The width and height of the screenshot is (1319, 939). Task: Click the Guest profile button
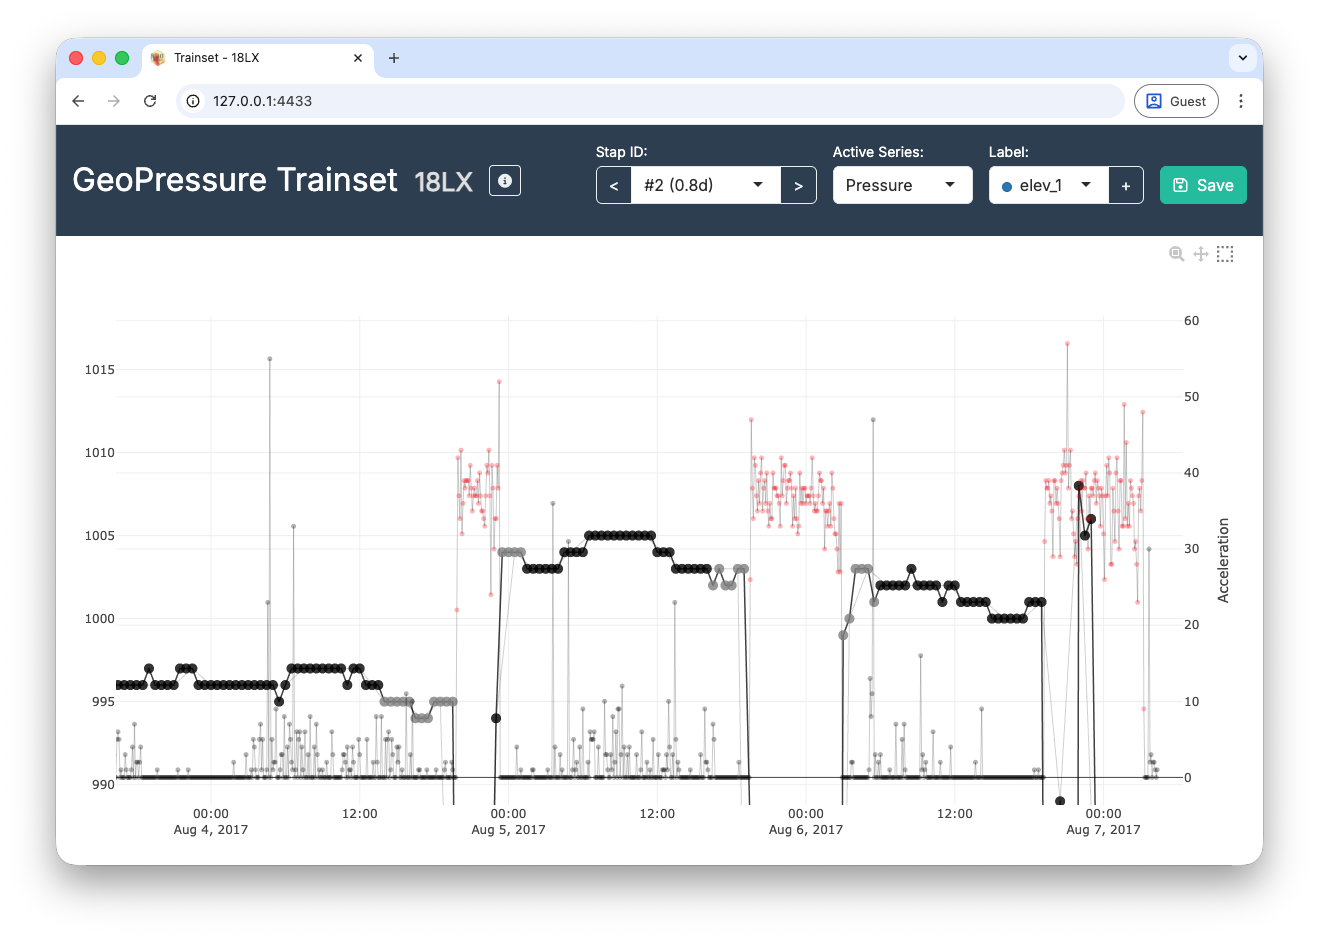click(1176, 101)
